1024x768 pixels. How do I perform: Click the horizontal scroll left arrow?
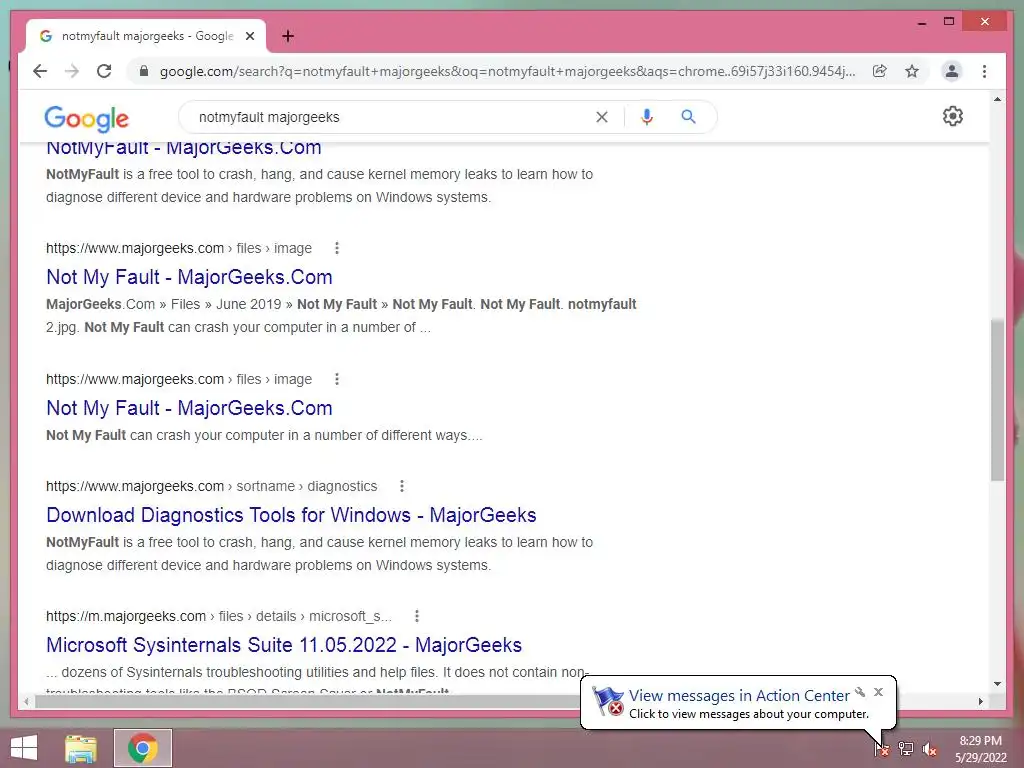coord(26,701)
